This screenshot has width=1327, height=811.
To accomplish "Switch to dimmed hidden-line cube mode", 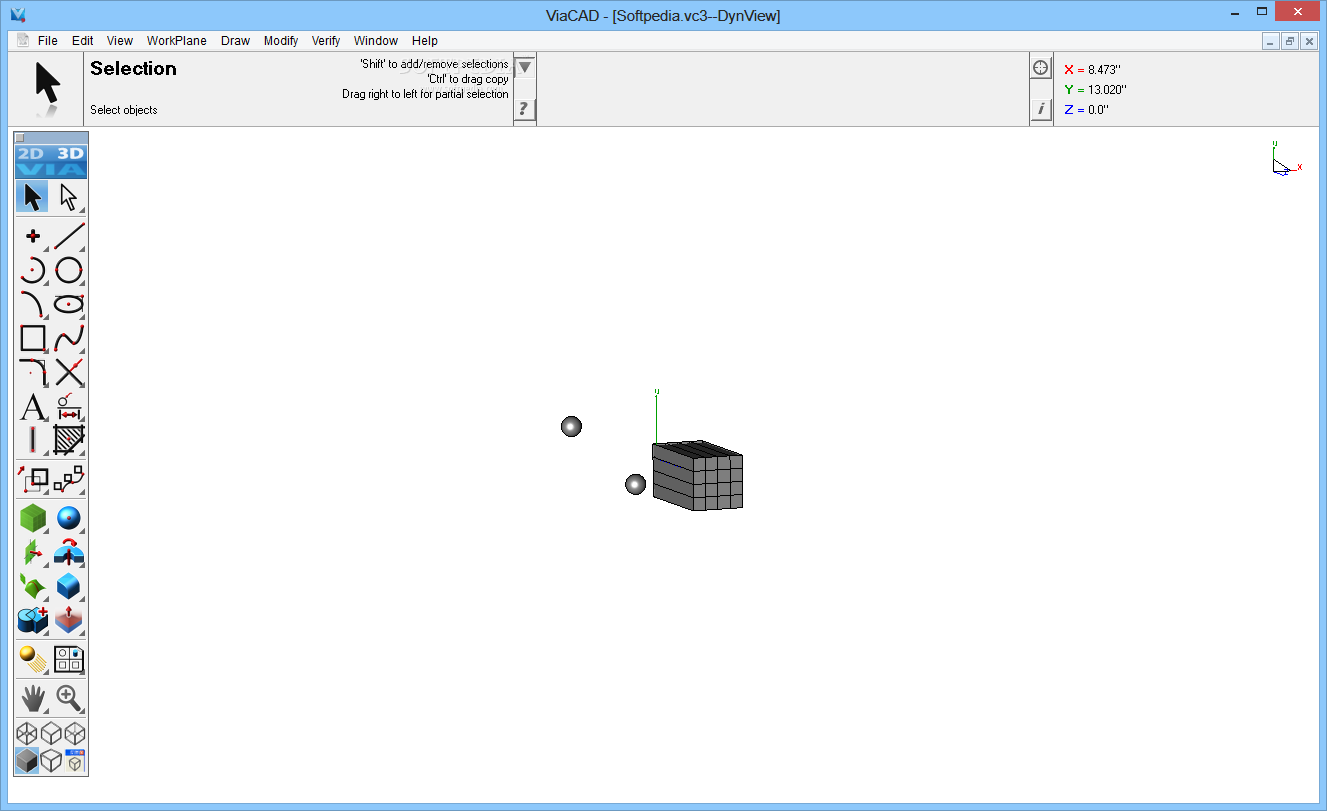I will (x=75, y=734).
